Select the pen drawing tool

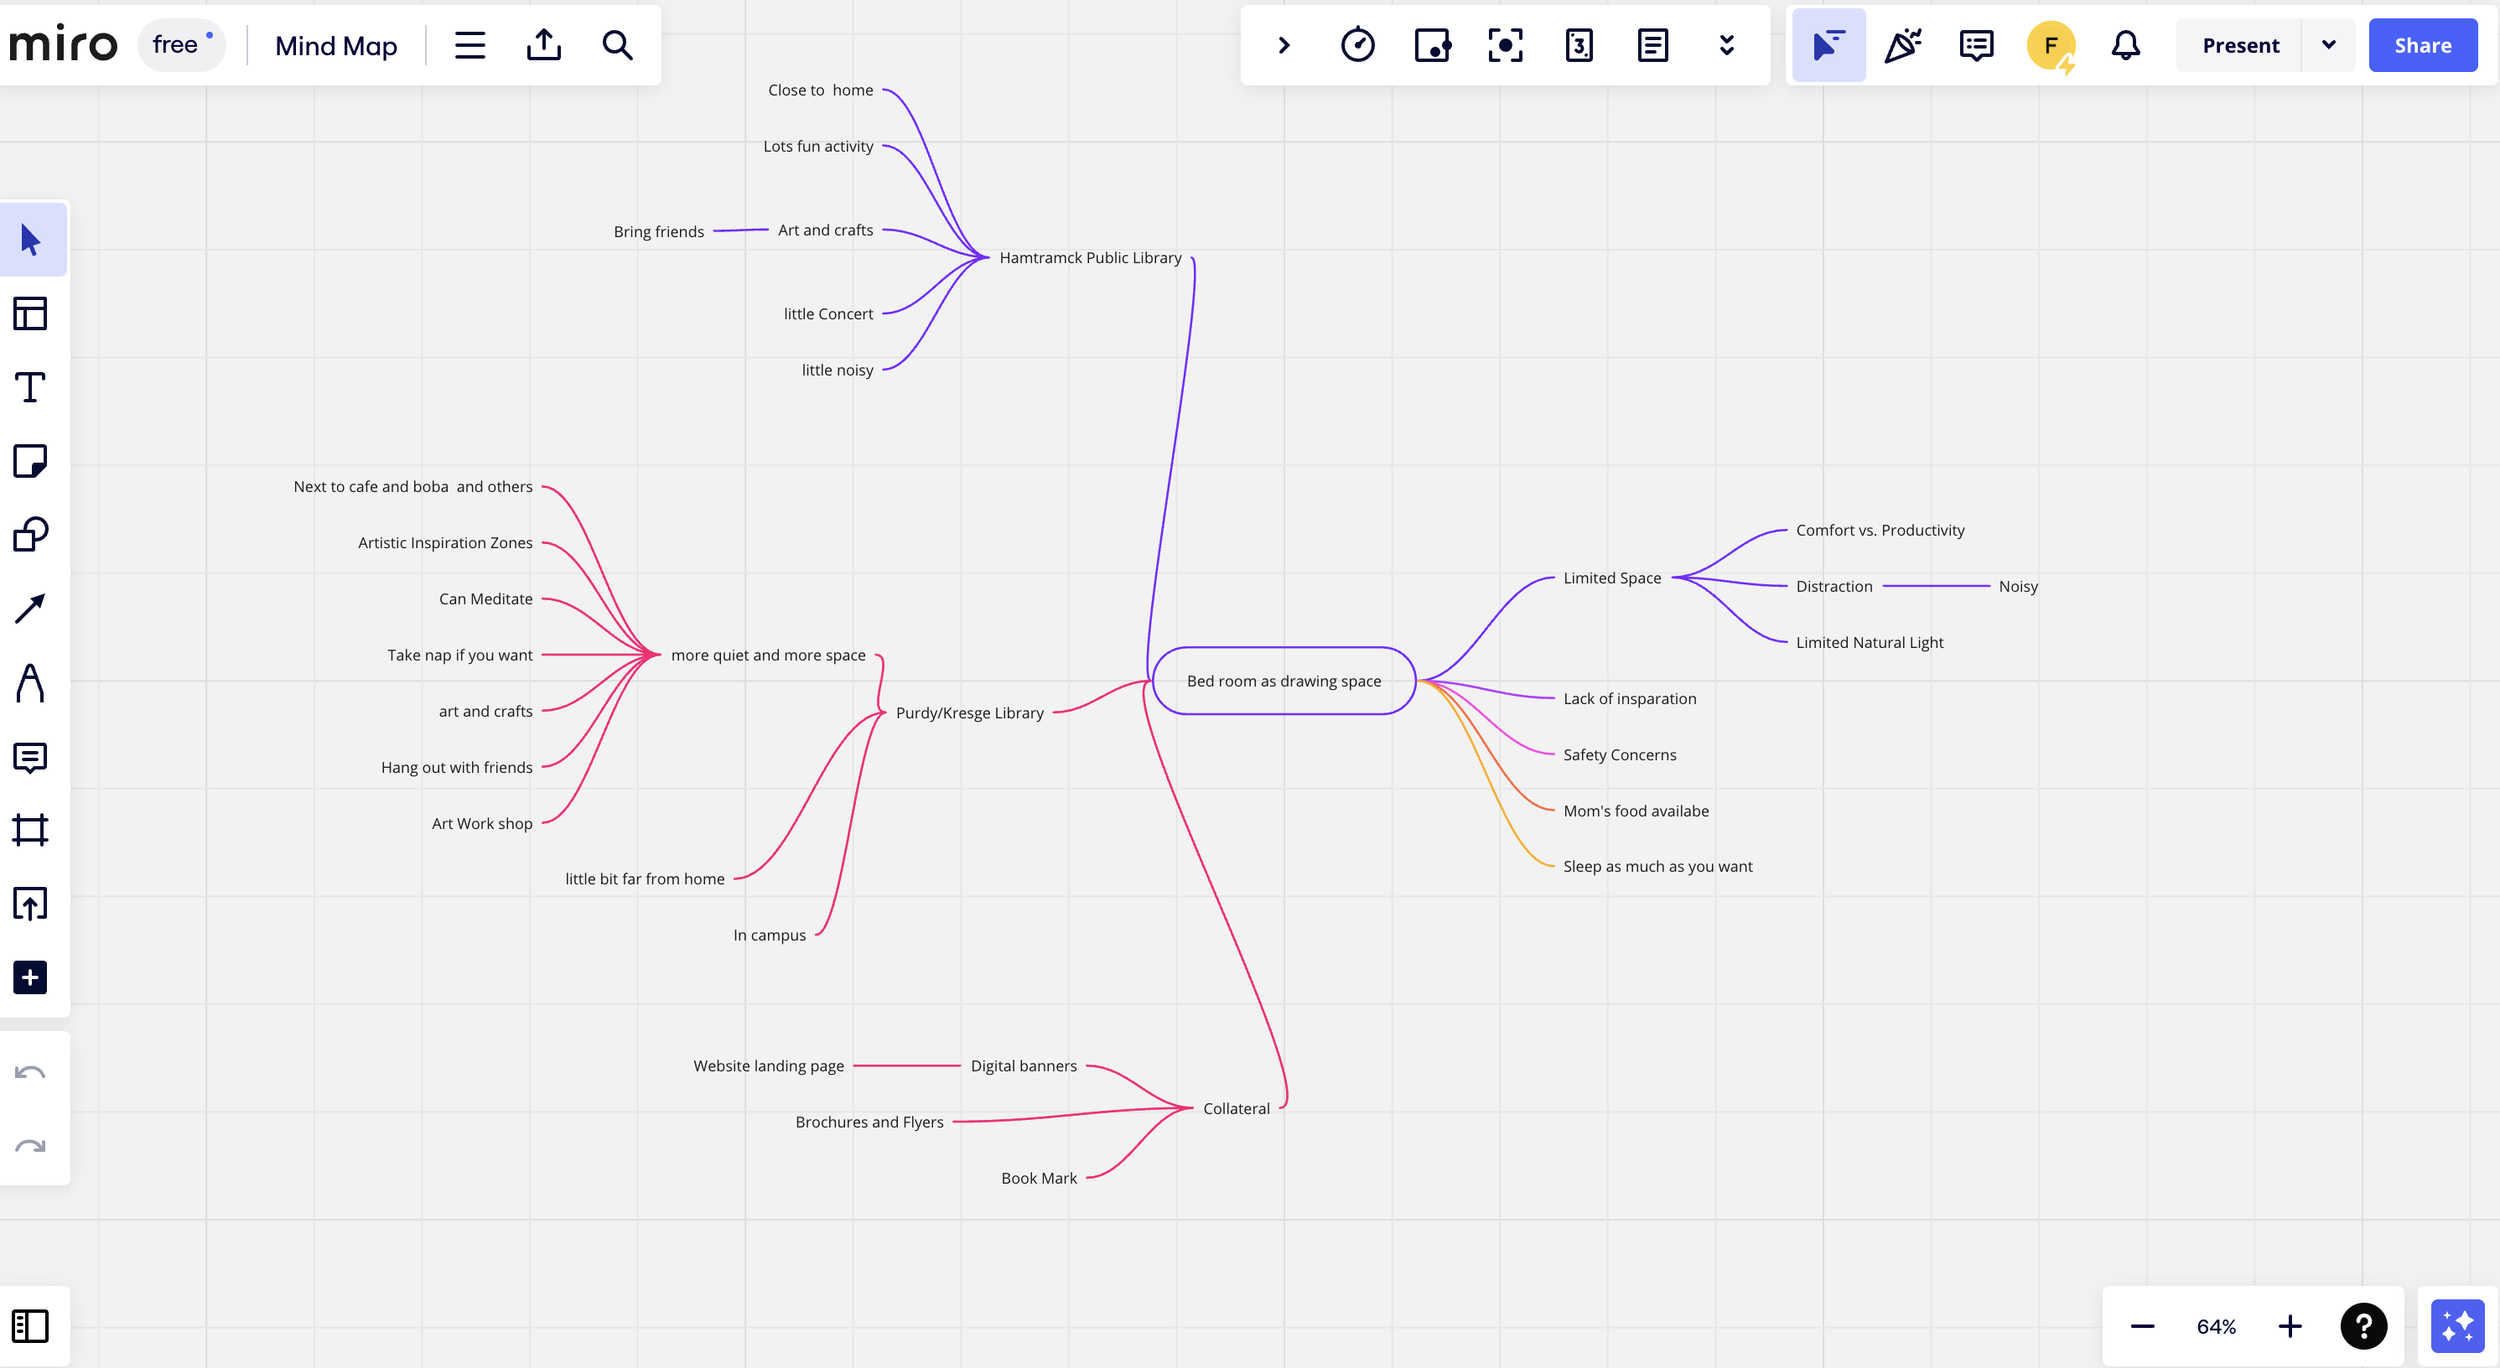point(30,683)
